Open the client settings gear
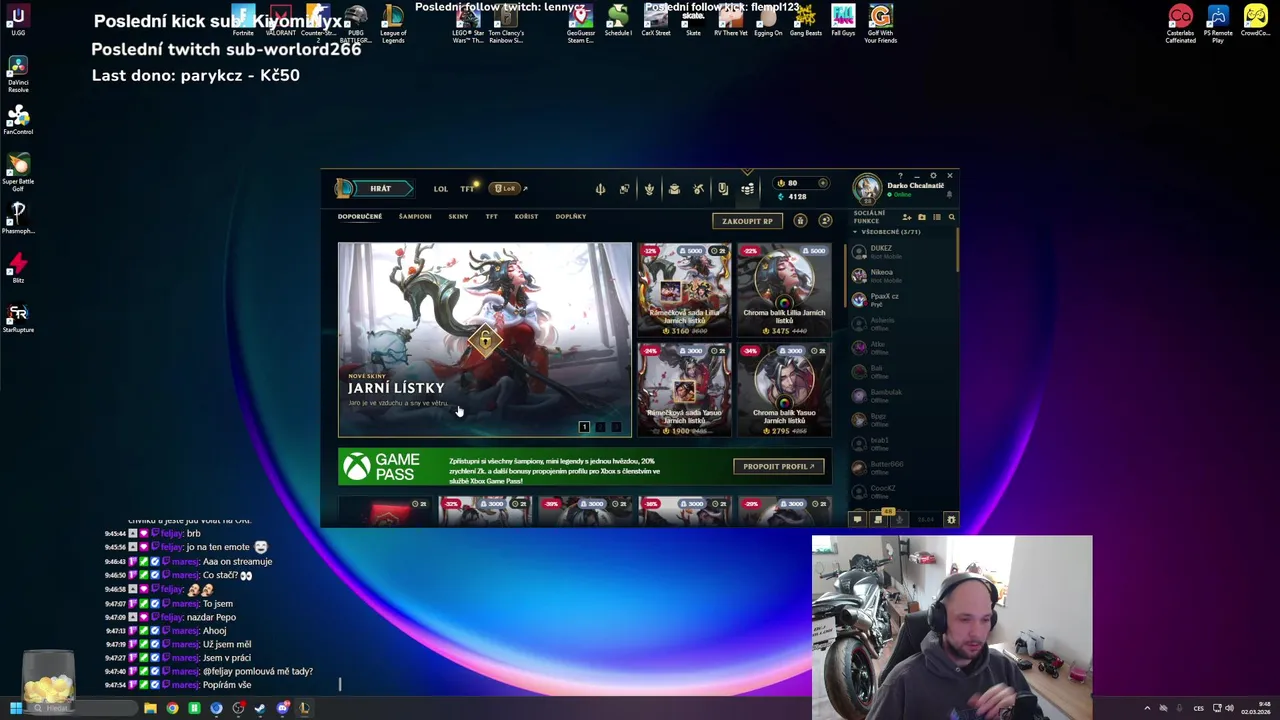1280x720 pixels. pyautogui.click(x=933, y=176)
